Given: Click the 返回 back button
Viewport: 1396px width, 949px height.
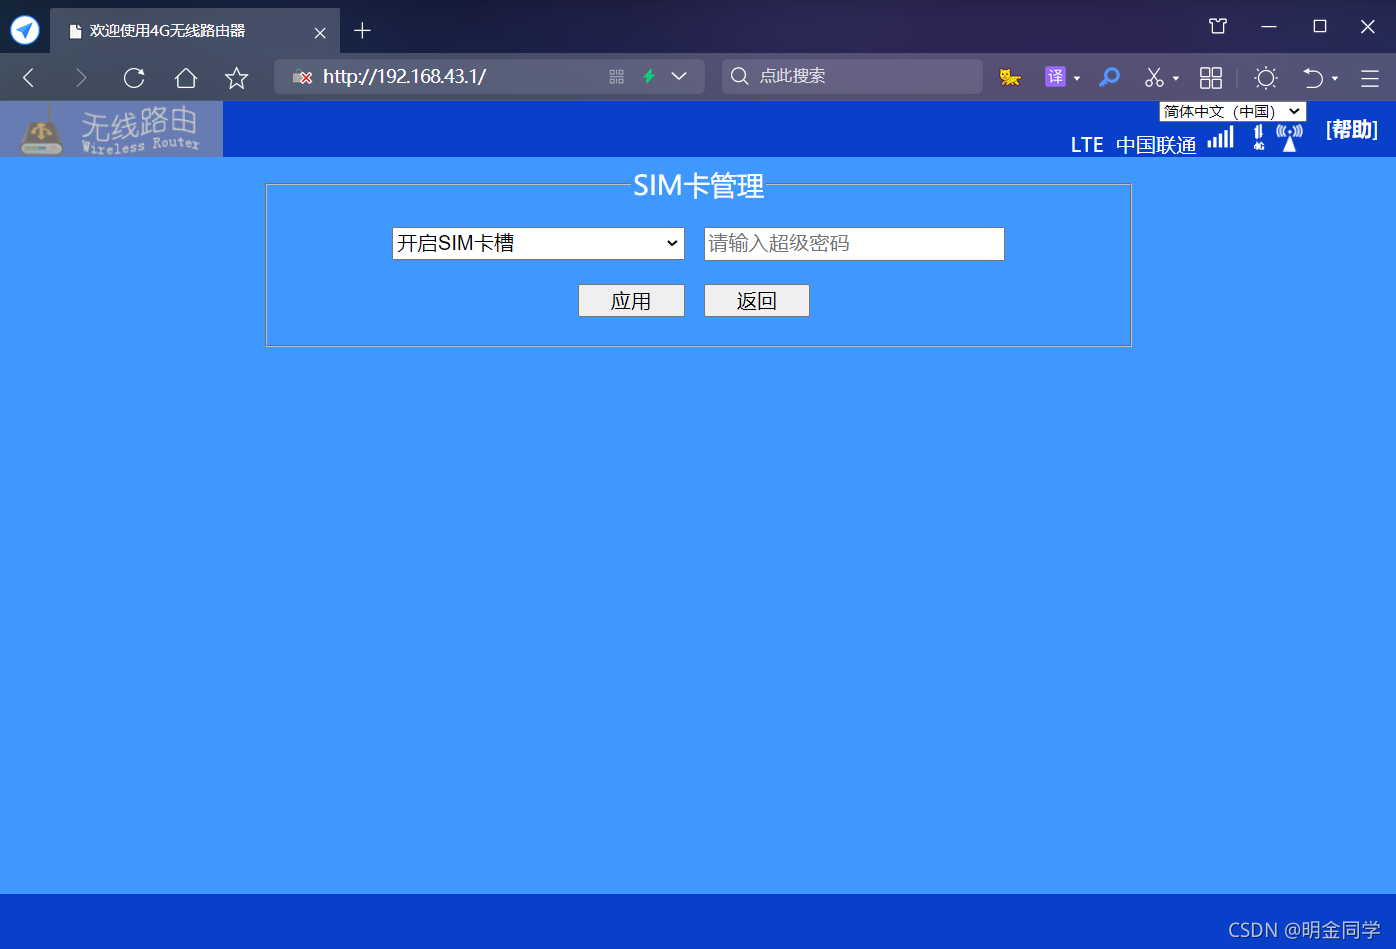Looking at the screenshot, I should 756,301.
